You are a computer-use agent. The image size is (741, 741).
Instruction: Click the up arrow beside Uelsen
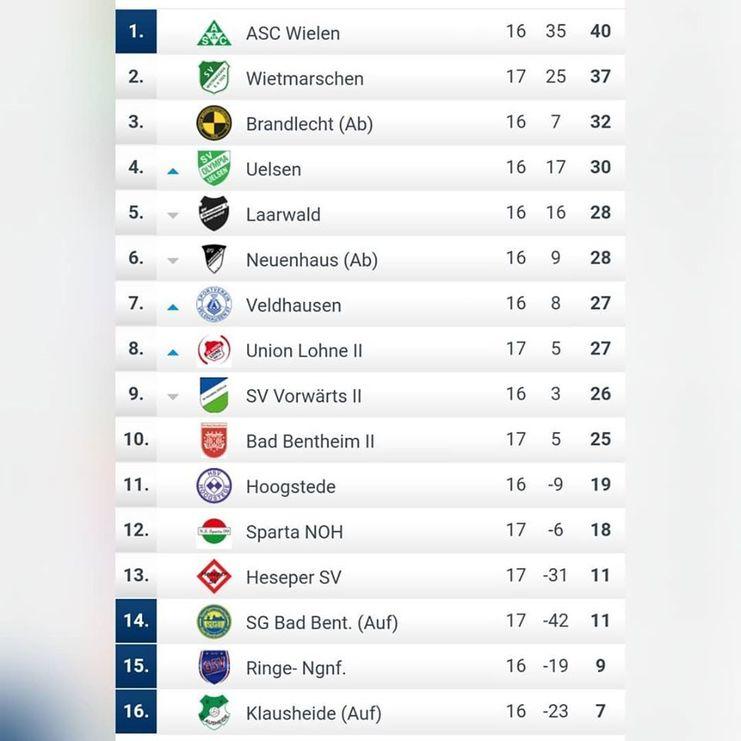tap(173, 171)
